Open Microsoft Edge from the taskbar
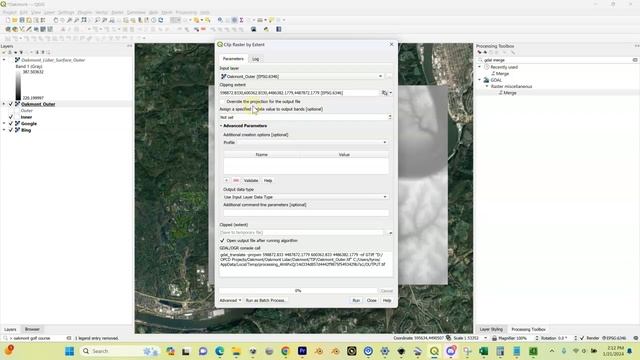Viewport: 640px width, 360px height. 220,351
